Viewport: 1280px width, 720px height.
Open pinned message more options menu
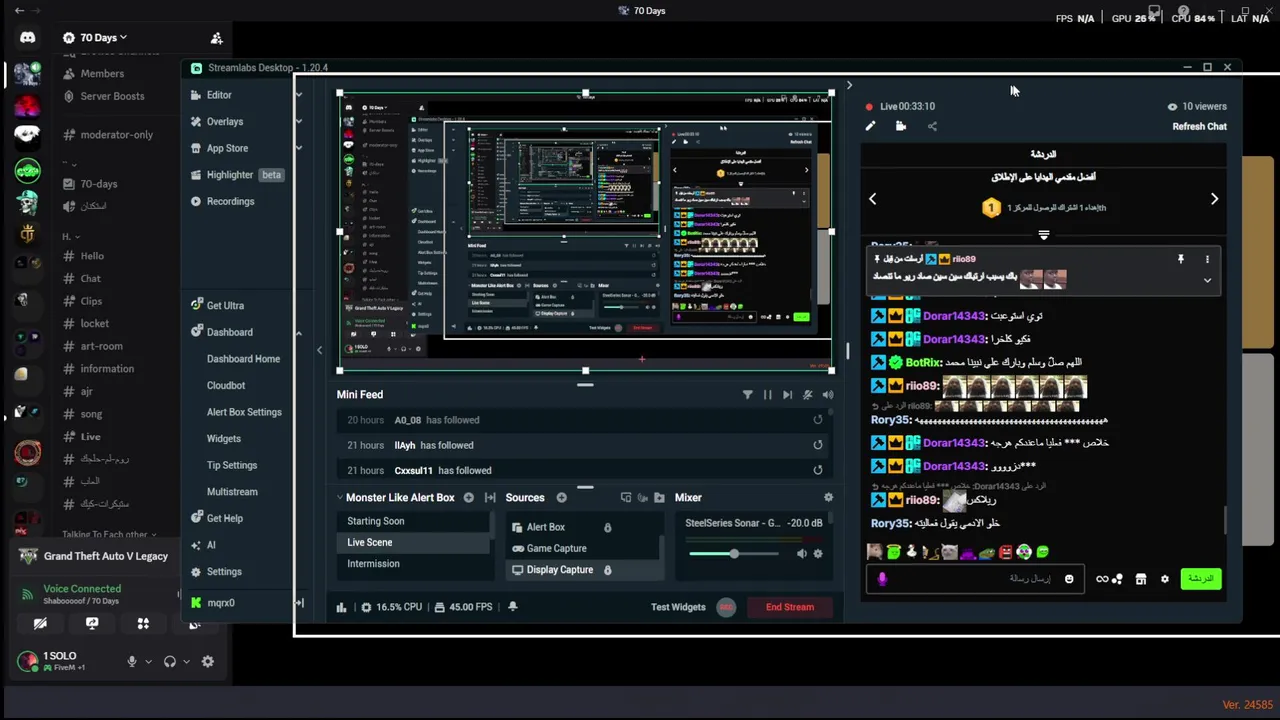point(1207,259)
